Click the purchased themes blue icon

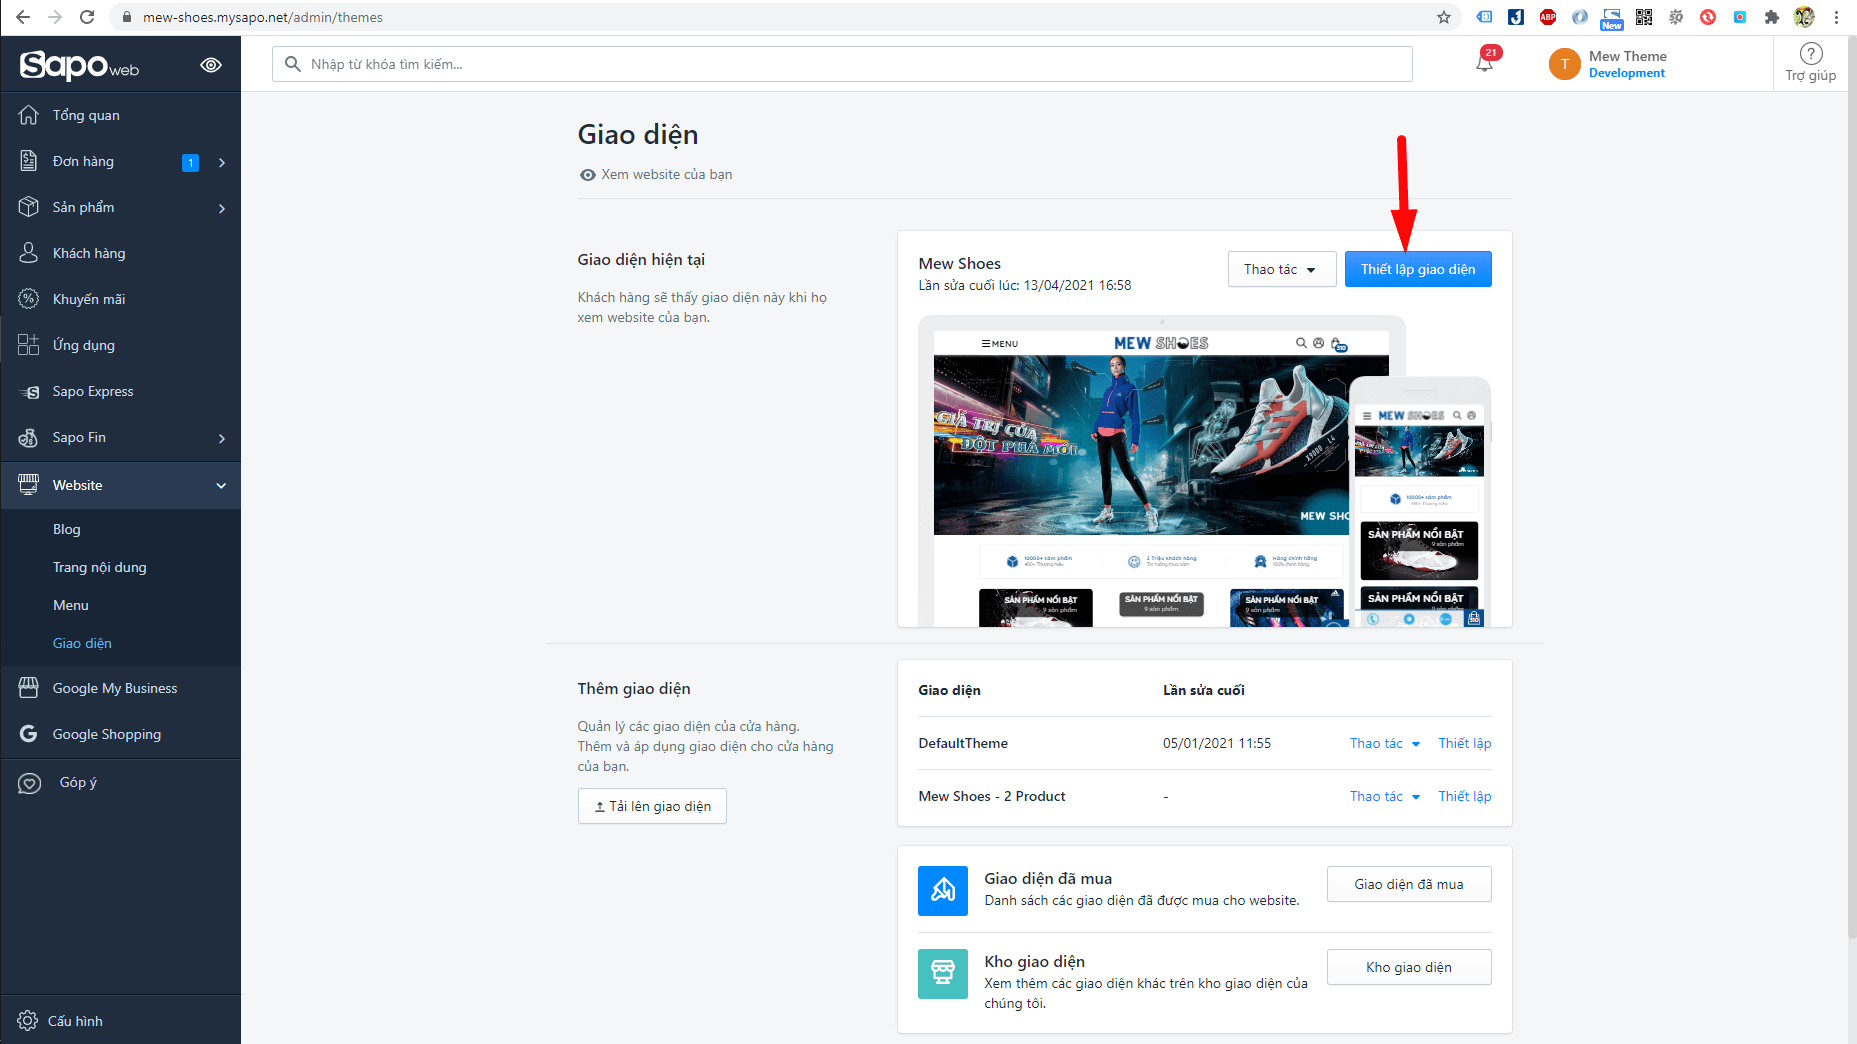943,891
